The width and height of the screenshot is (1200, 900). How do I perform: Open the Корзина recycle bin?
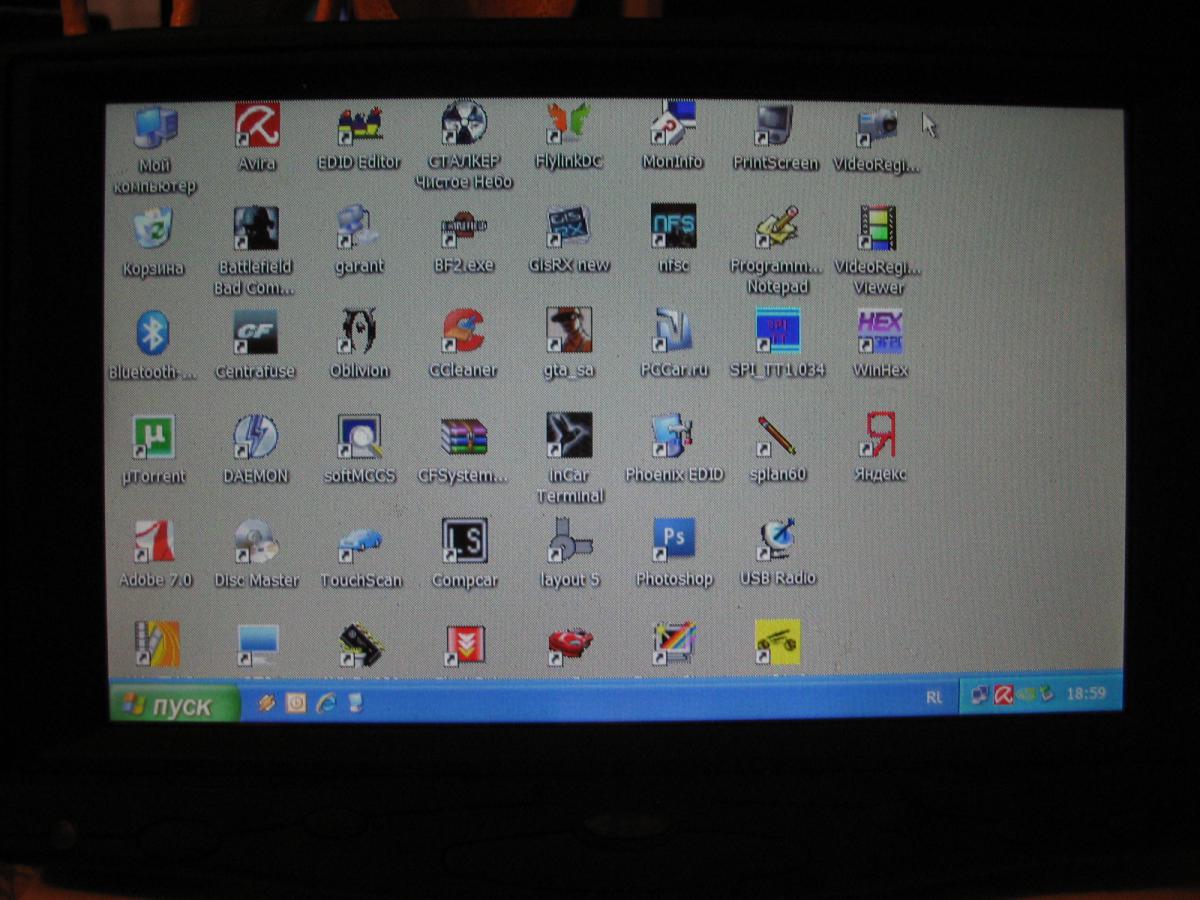(x=153, y=230)
